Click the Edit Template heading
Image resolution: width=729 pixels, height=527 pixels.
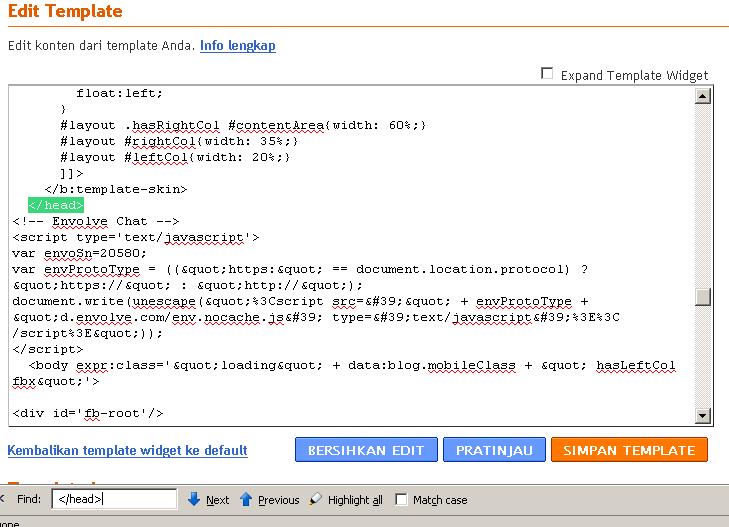point(65,11)
